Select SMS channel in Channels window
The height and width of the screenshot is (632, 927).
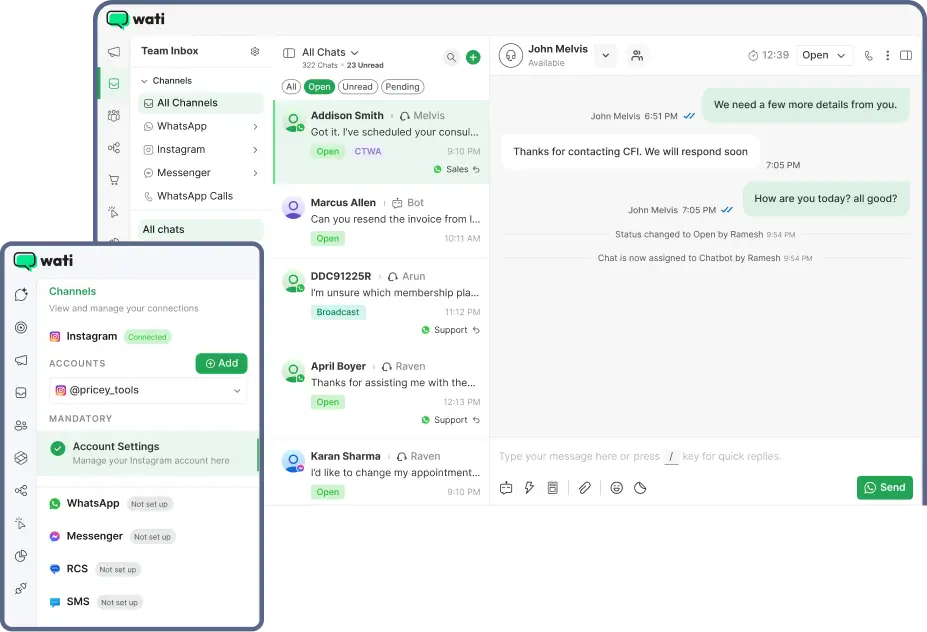[x=96, y=602]
